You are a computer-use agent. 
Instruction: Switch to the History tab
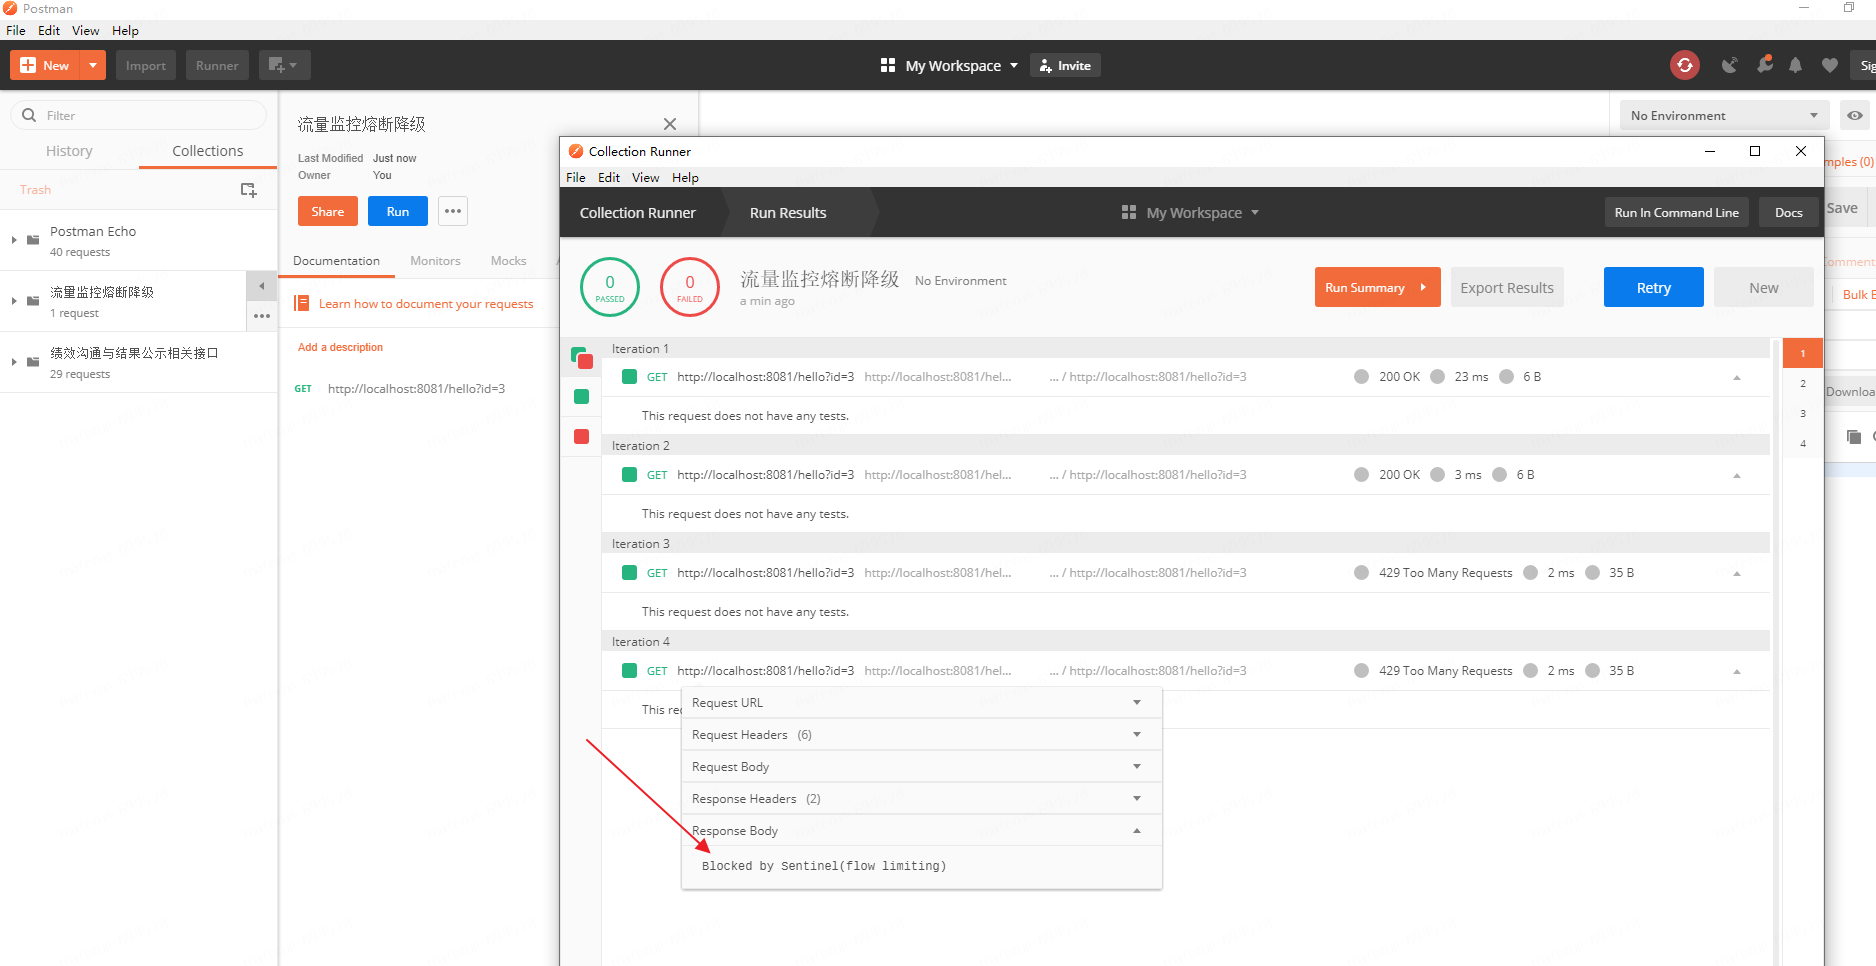69,151
